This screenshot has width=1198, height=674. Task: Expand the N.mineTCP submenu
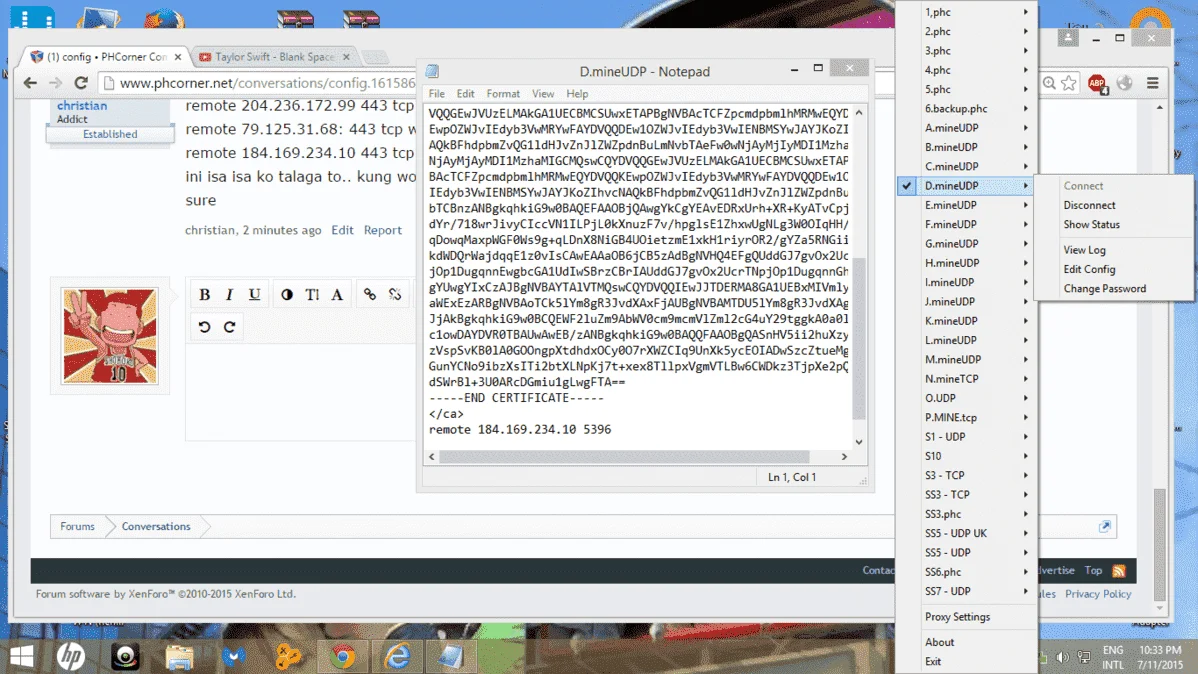click(x=966, y=378)
